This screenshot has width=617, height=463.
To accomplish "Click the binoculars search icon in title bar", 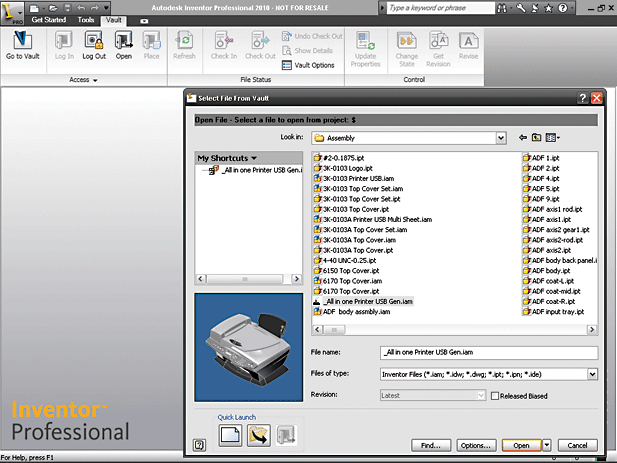I will click(x=502, y=8).
